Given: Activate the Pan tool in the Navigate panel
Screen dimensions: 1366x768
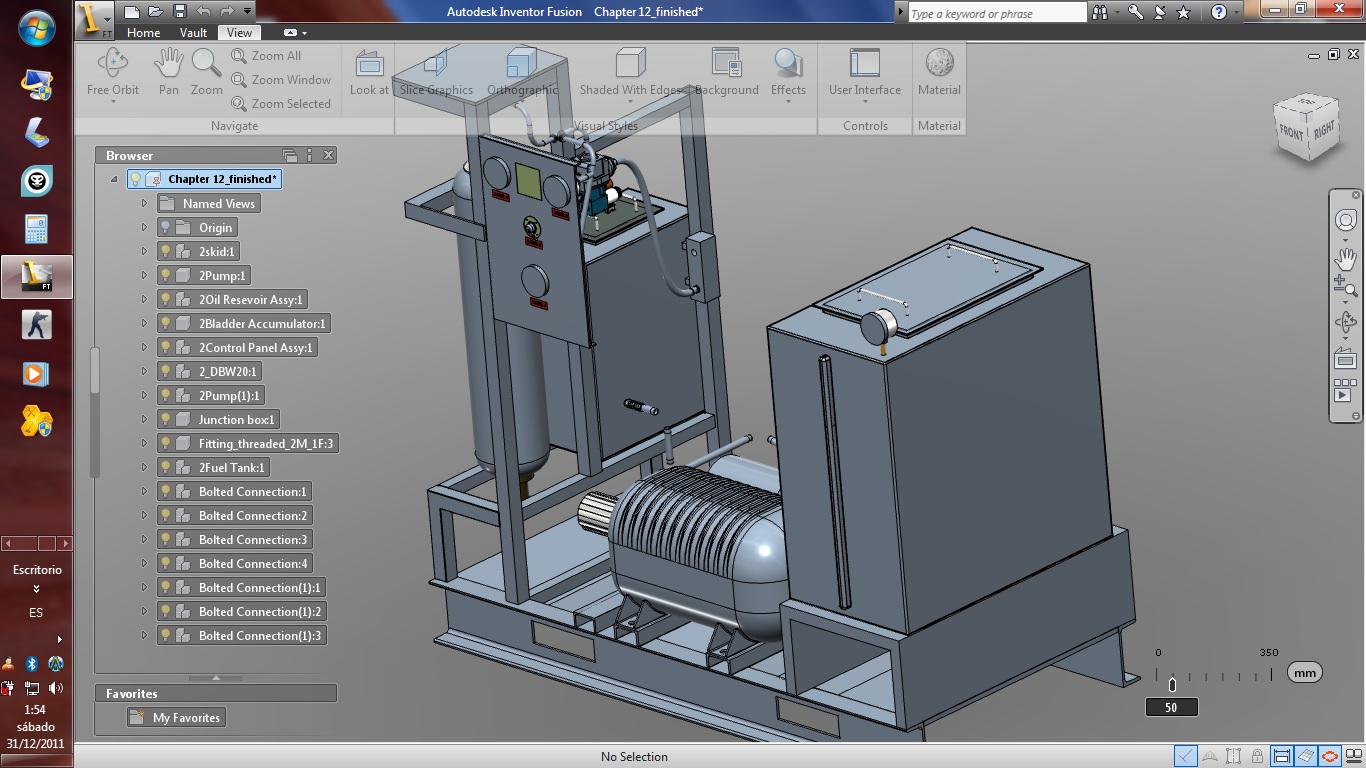Looking at the screenshot, I should tap(168, 70).
